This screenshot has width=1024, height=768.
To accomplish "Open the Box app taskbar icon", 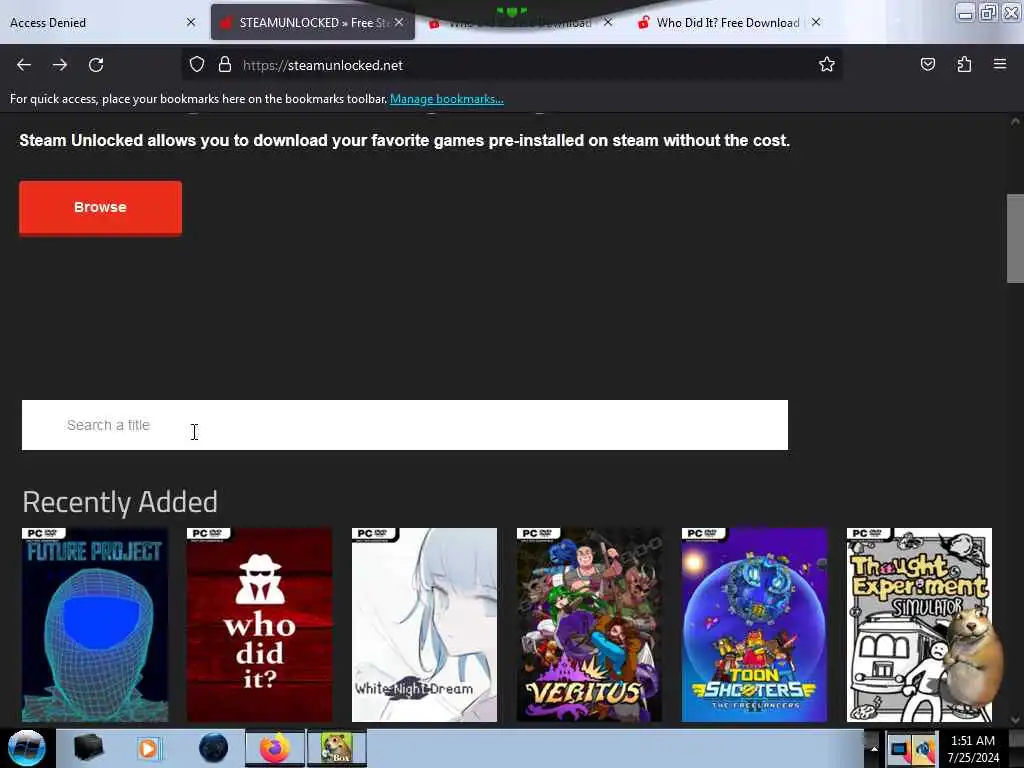I will (x=336, y=748).
